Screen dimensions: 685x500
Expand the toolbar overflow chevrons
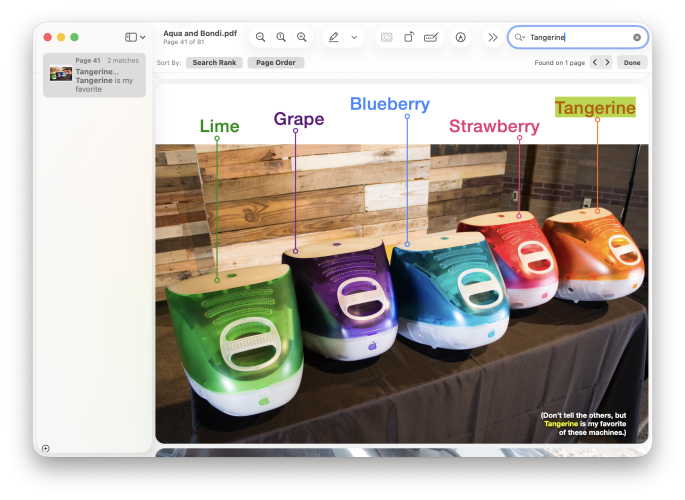point(493,37)
